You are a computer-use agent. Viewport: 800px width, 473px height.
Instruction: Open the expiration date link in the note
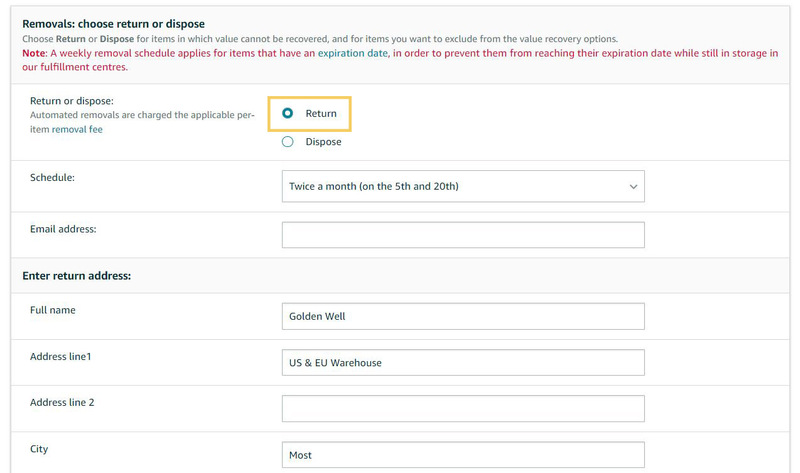pyautogui.click(x=353, y=53)
